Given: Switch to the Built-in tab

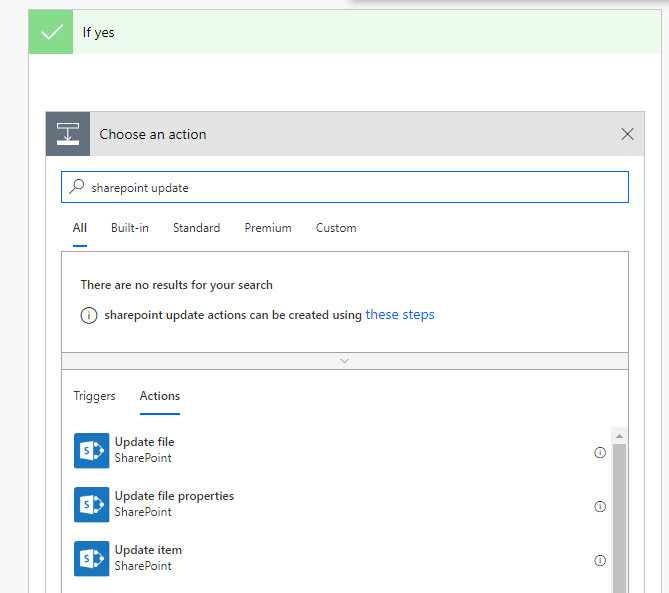Looking at the screenshot, I should click(x=130, y=228).
